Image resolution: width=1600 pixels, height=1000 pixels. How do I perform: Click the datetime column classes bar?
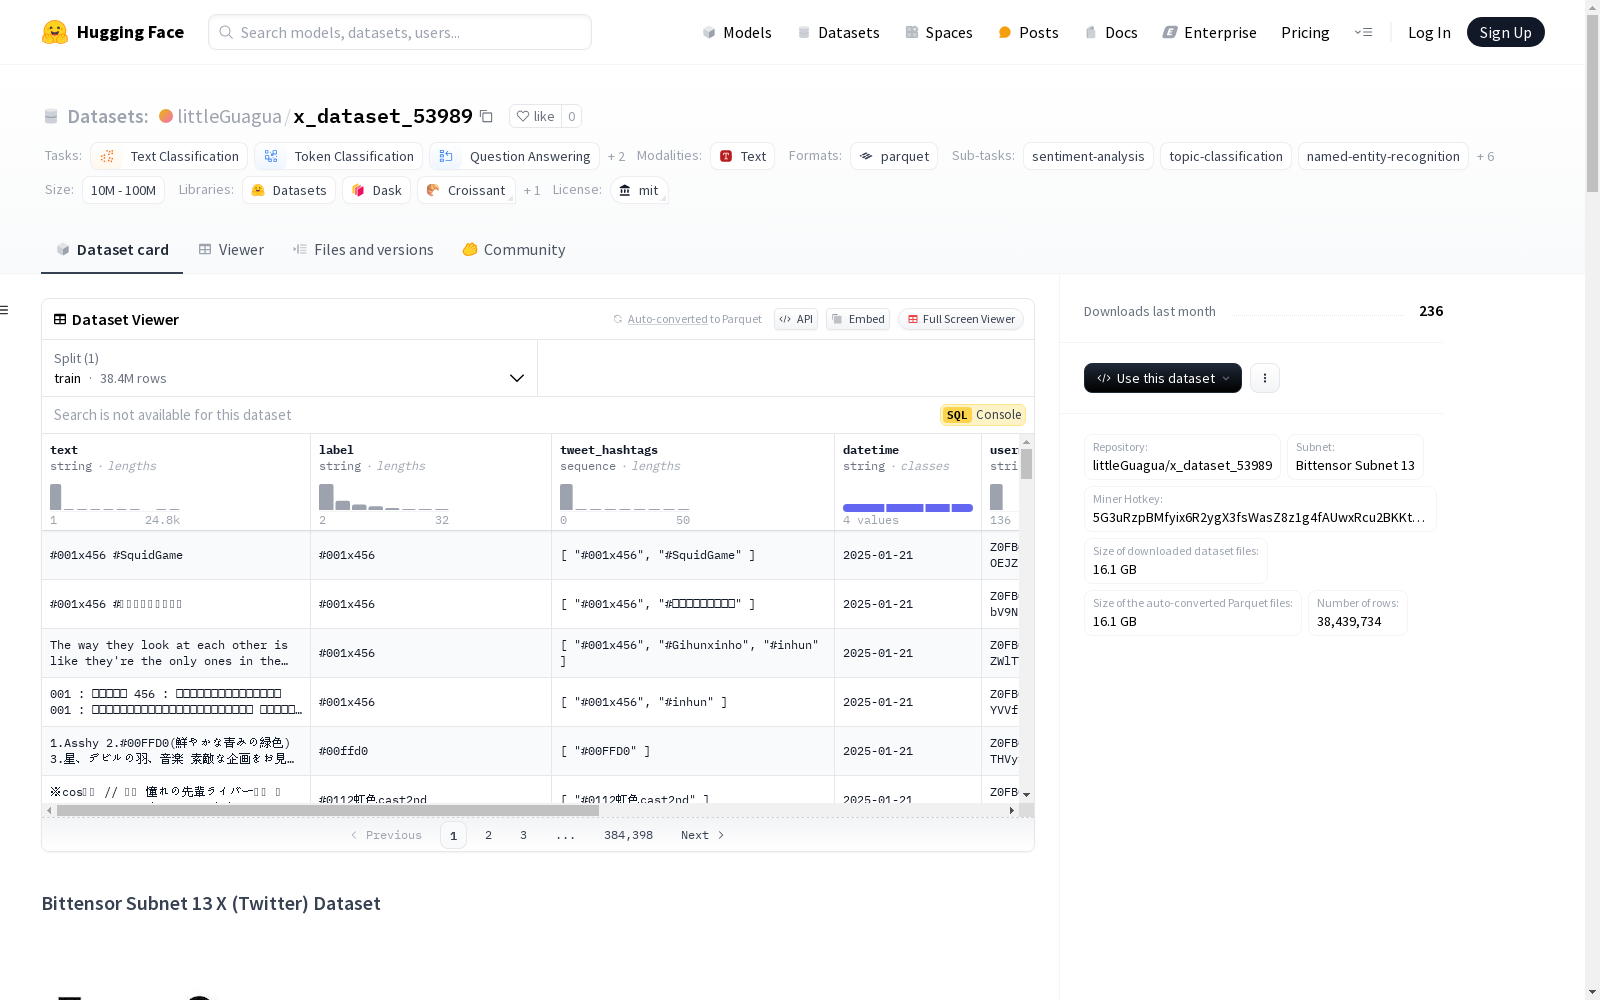(908, 508)
